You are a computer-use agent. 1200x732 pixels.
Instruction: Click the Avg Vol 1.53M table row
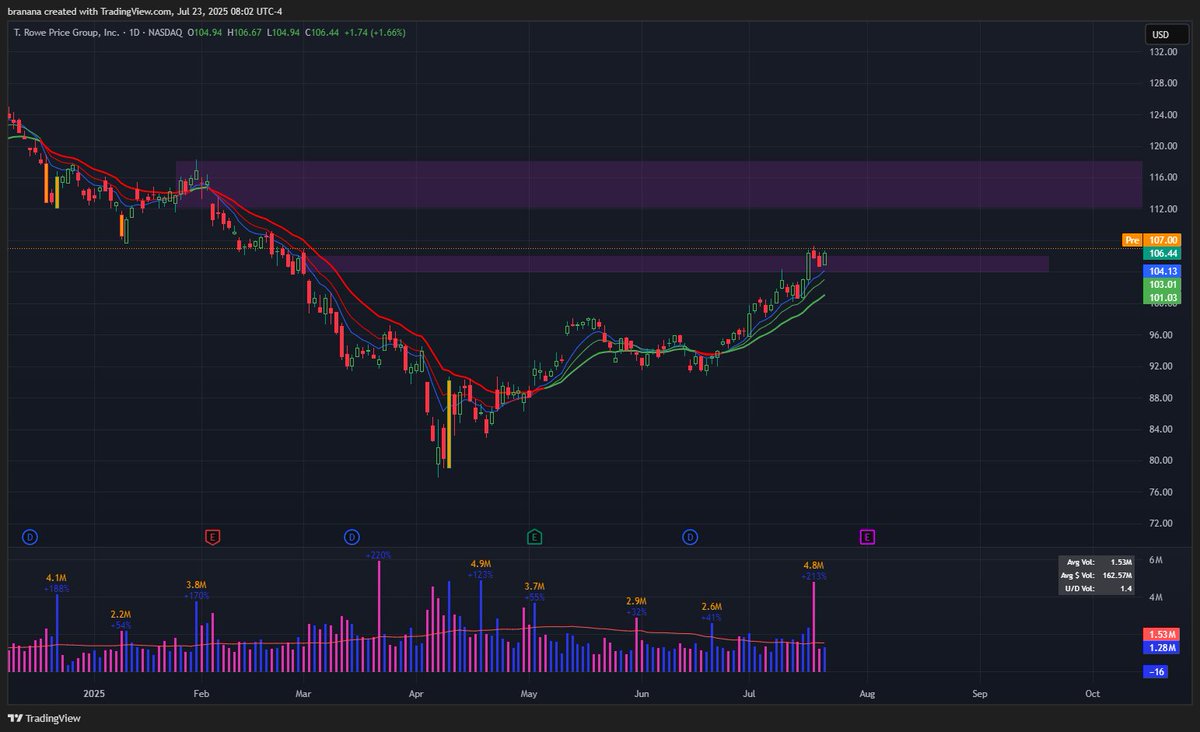point(1098,563)
